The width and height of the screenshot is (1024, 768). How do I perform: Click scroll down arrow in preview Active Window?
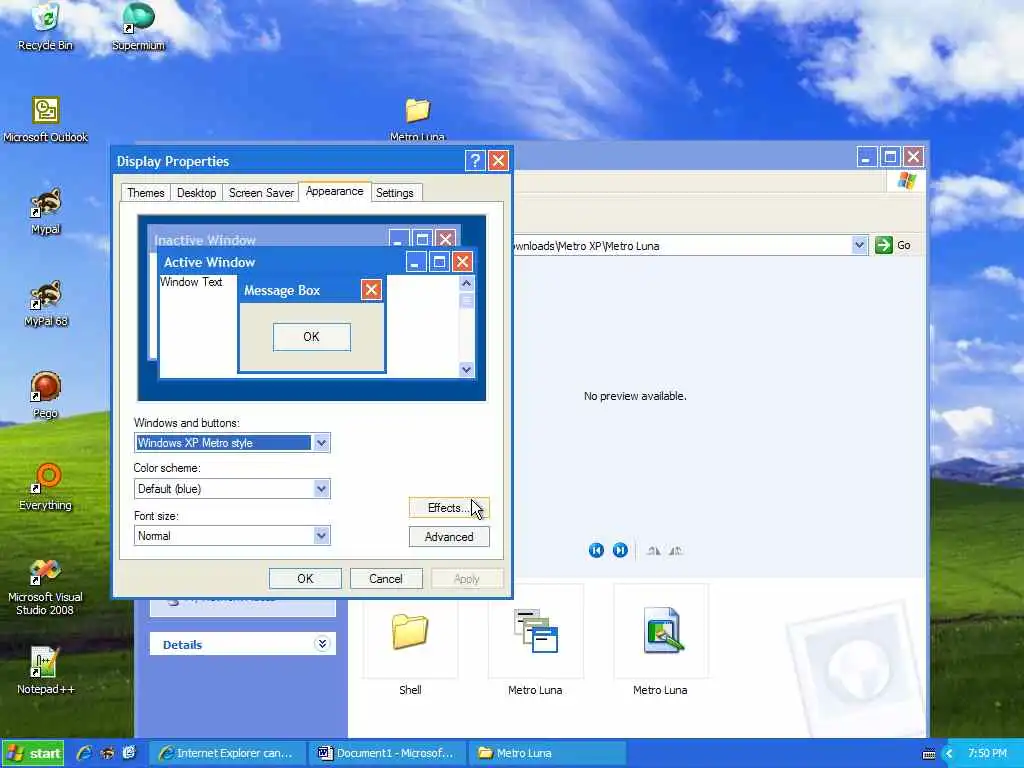pos(466,370)
